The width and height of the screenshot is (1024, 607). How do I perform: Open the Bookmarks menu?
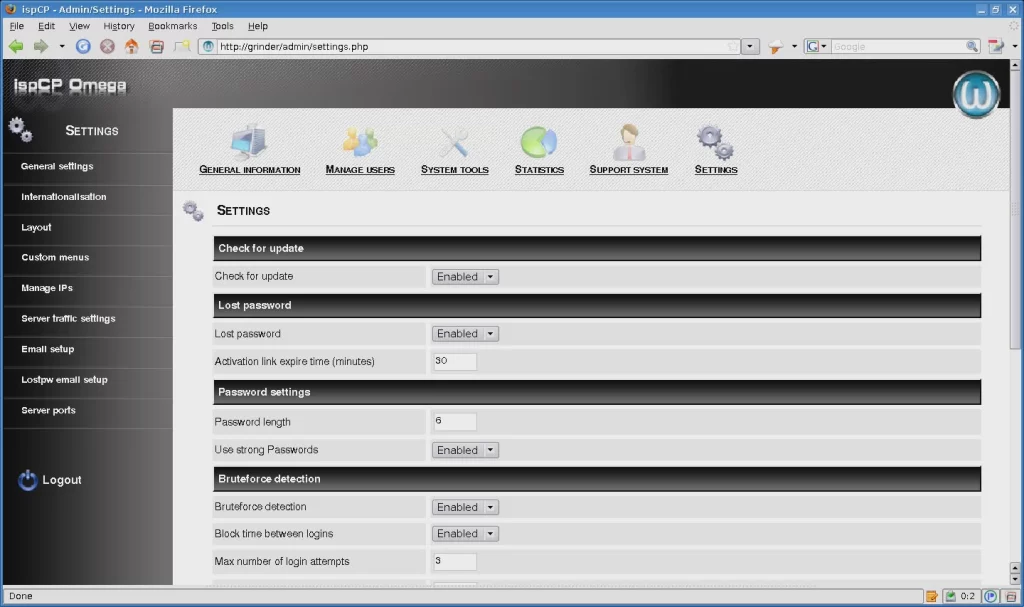[172, 26]
